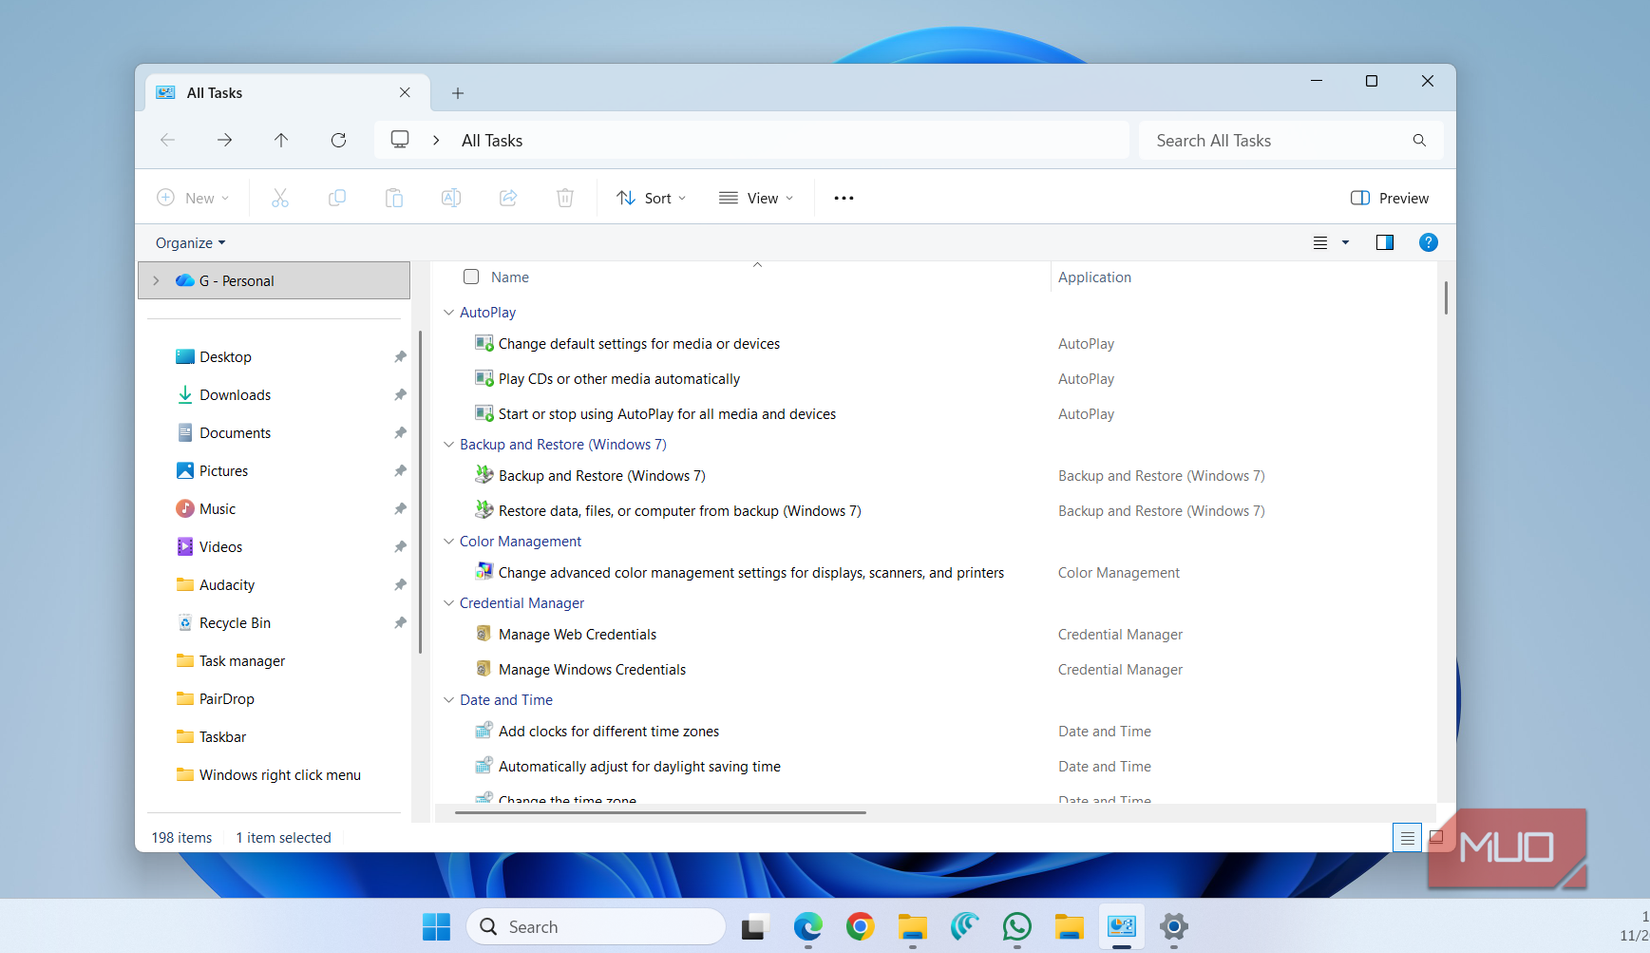Viewport: 1650px width, 953px height.
Task: Cut the selected task item
Action: [x=279, y=197]
